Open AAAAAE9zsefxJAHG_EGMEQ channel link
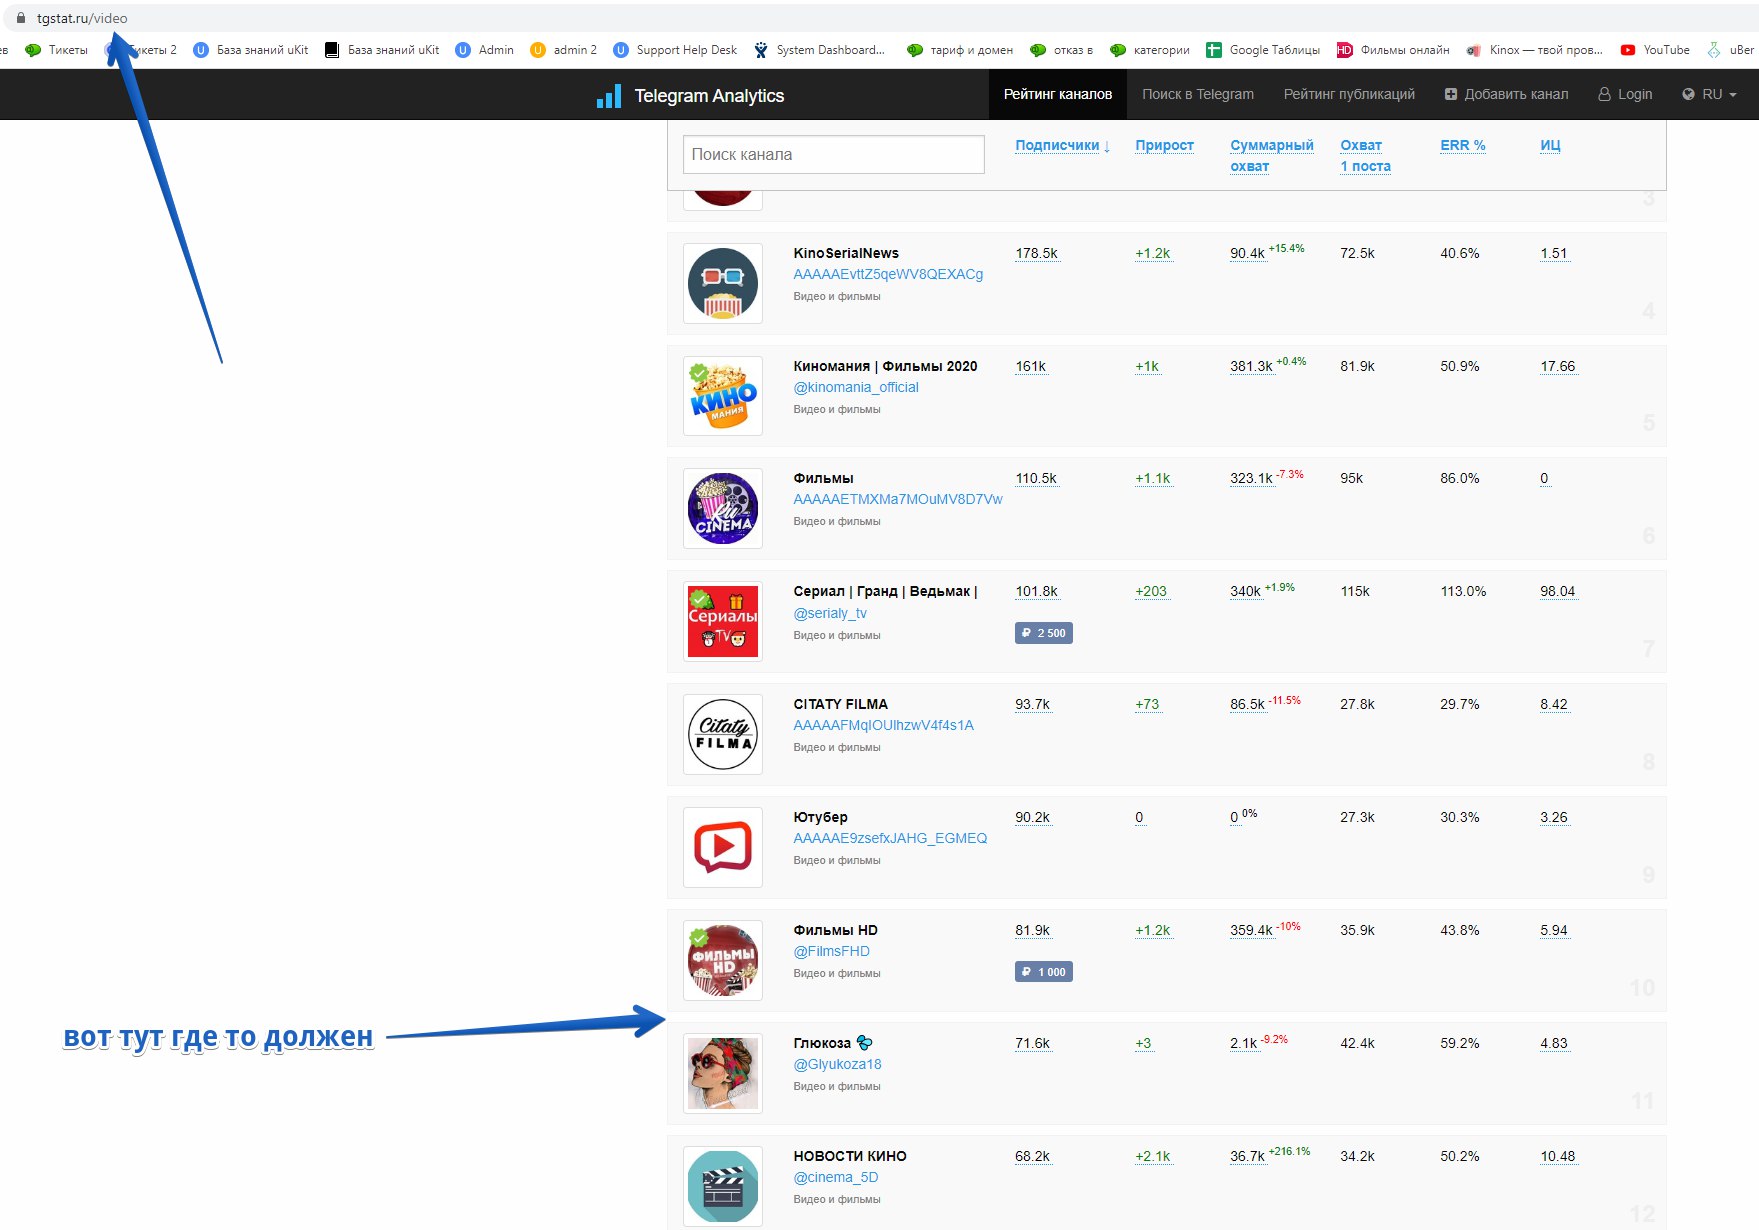 pyautogui.click(x=890, y=838)
